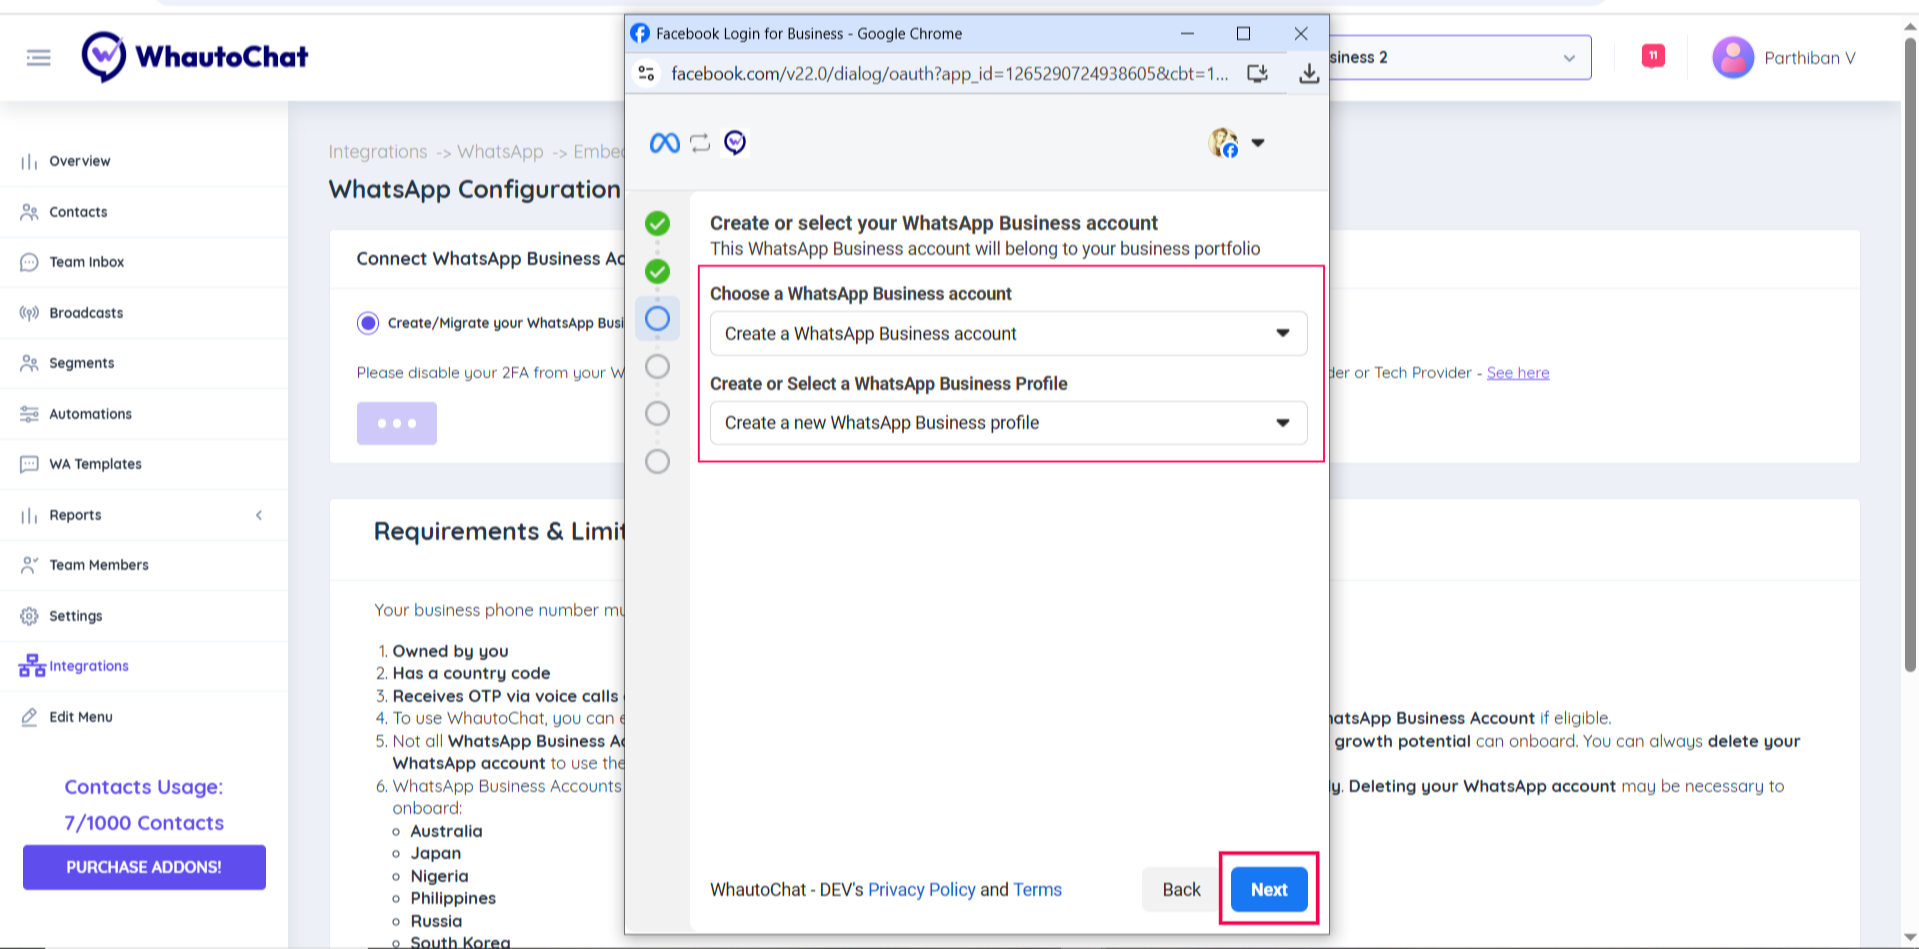The width and height of the screenshot is (1919, 949).
Task: Click the 7/1000 Contacts usage text
Action: [x=144, y=823]
